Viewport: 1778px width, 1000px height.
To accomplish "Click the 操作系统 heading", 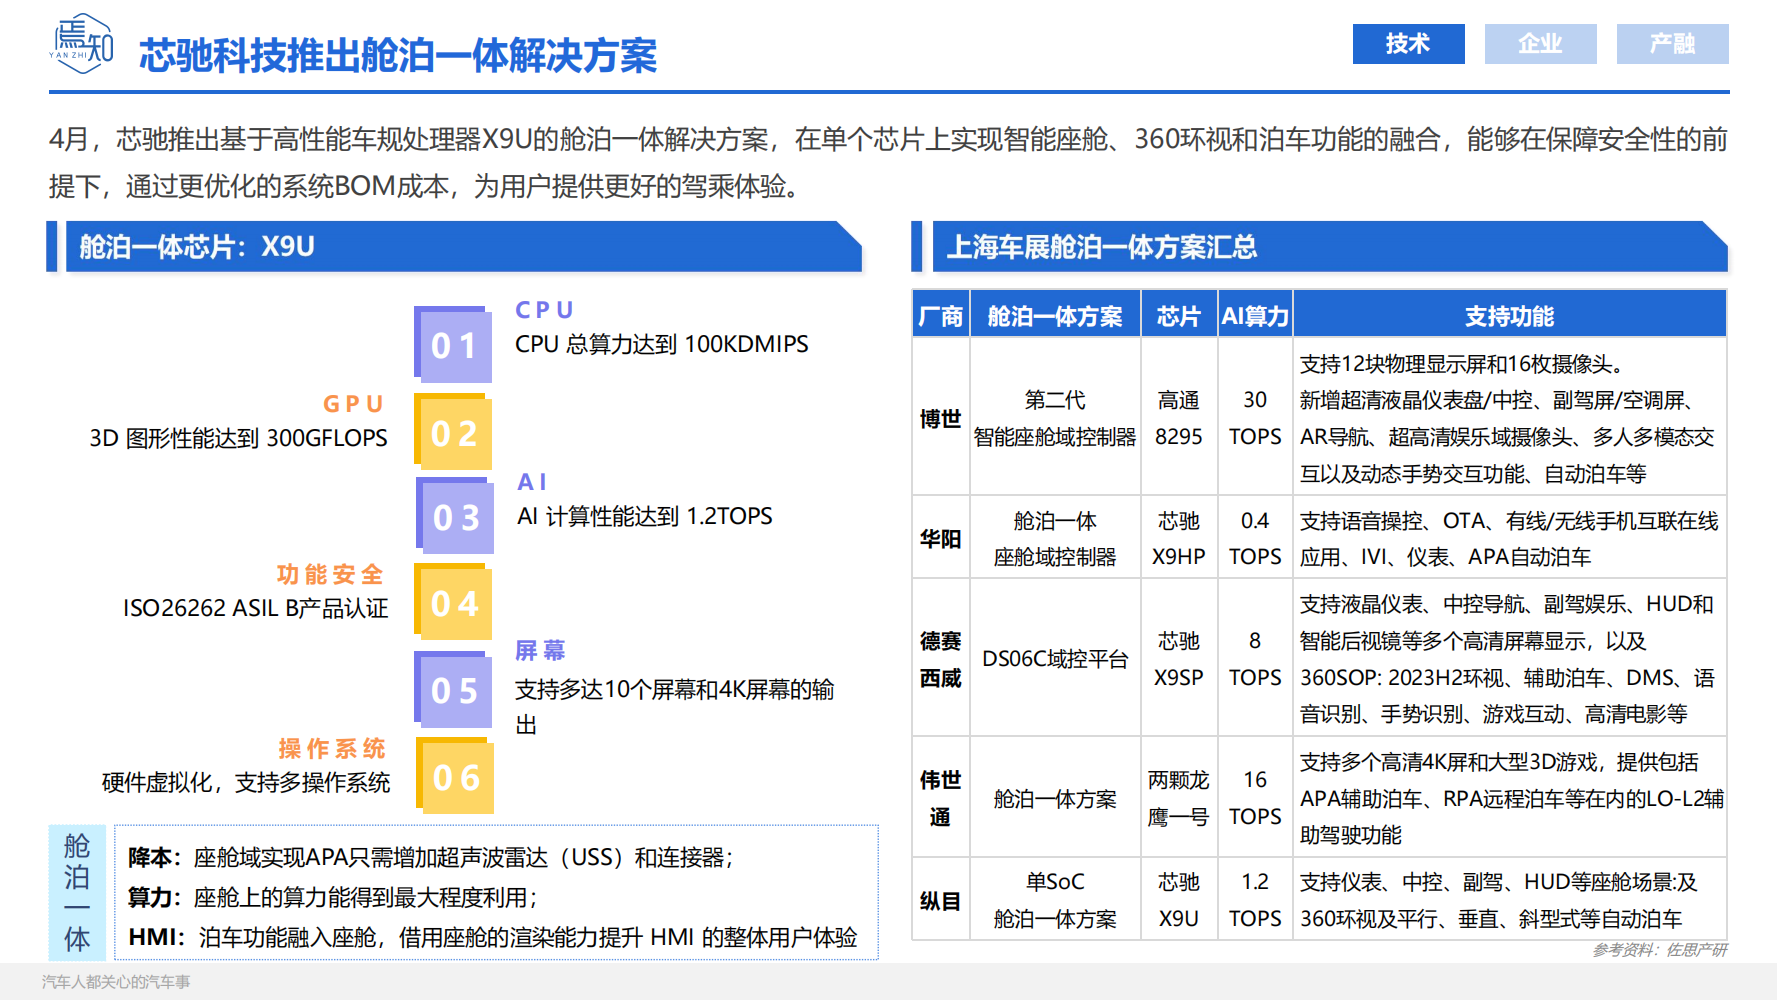I will pyautogui.click(x=332, y=748).
